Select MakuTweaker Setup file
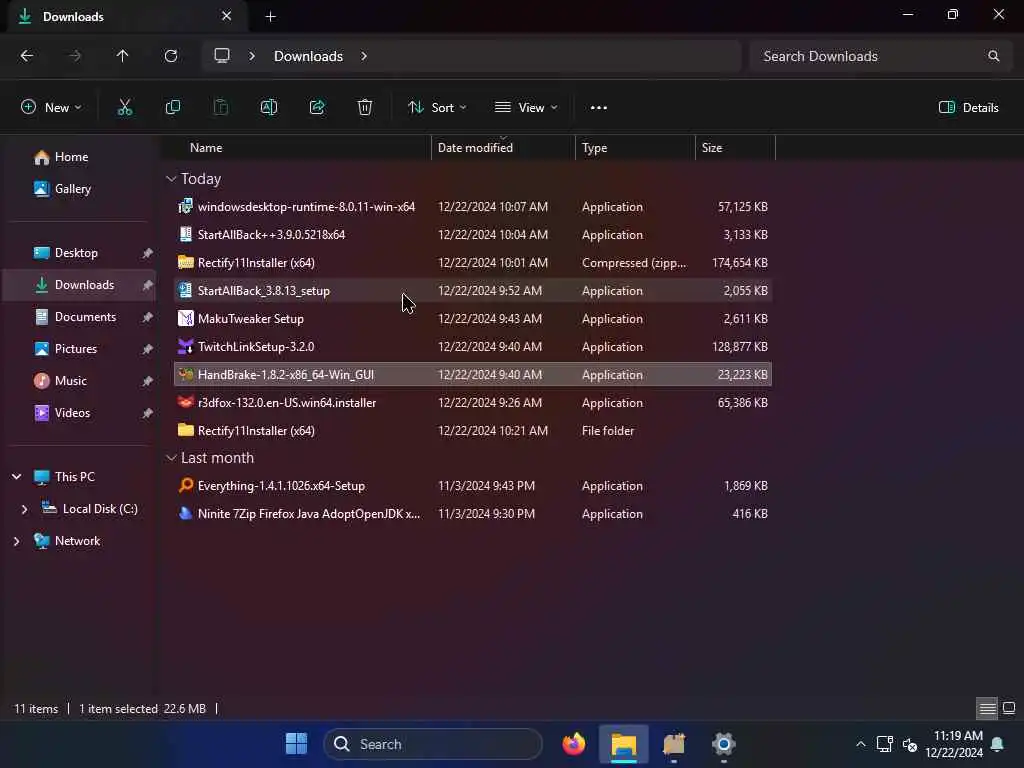Image resolution: width=1024 pixels, height=768 pixels. pos(473,319)
